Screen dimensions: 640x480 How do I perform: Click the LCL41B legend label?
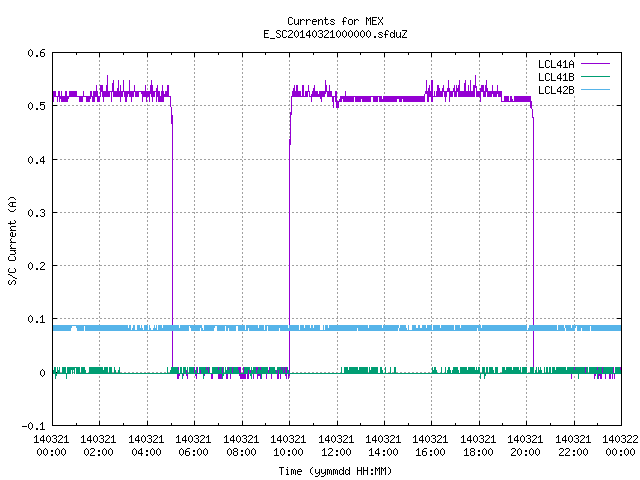pos(556,77)
